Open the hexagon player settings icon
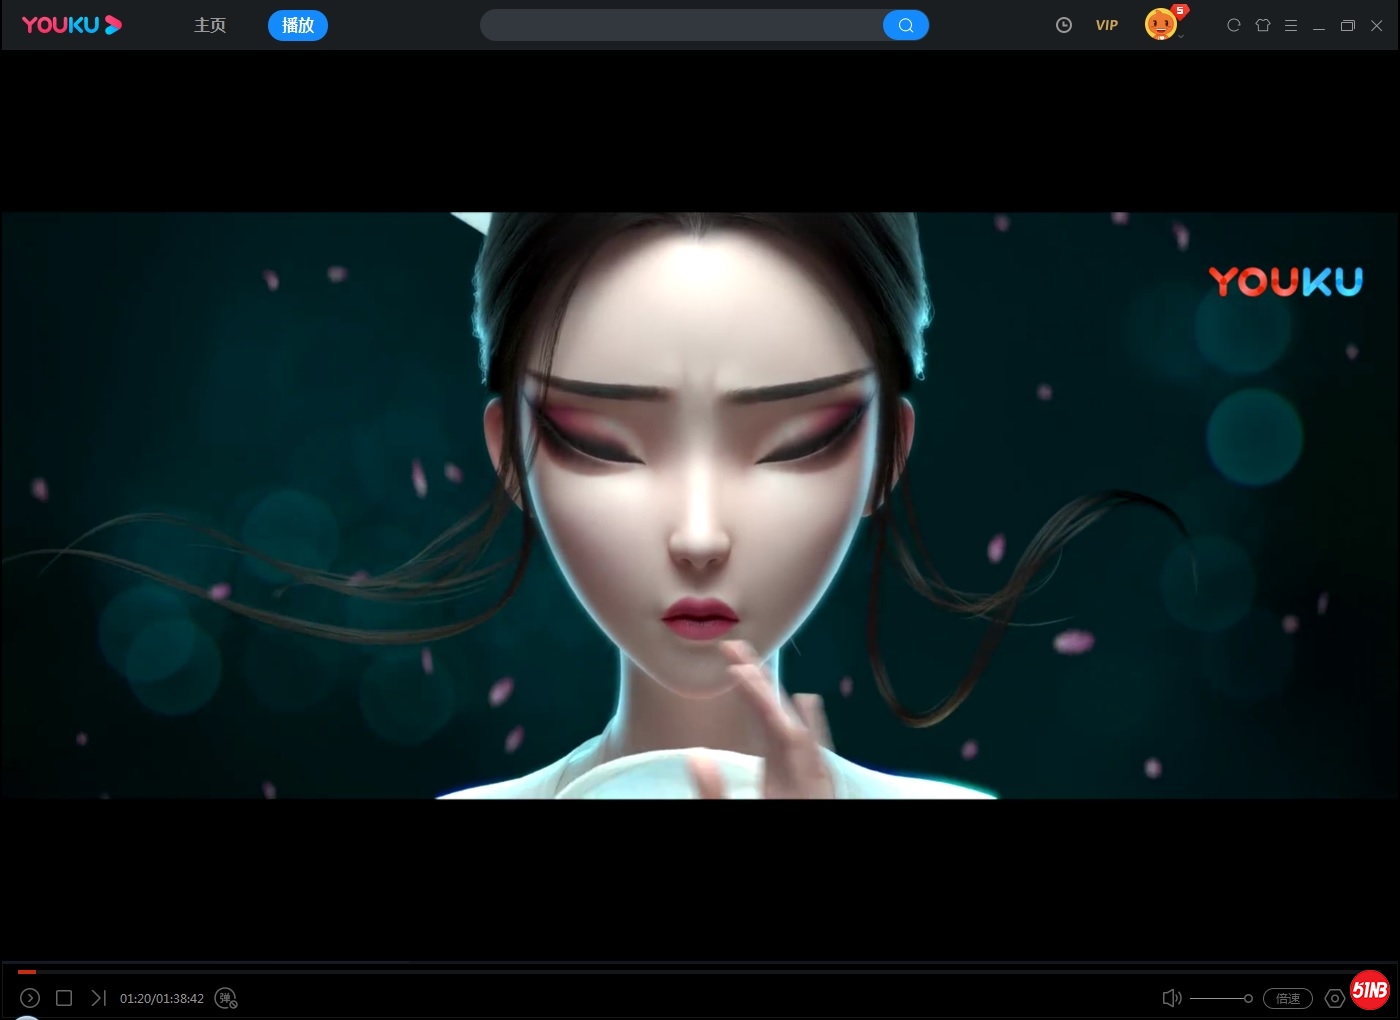 [x=1334, y=998]
